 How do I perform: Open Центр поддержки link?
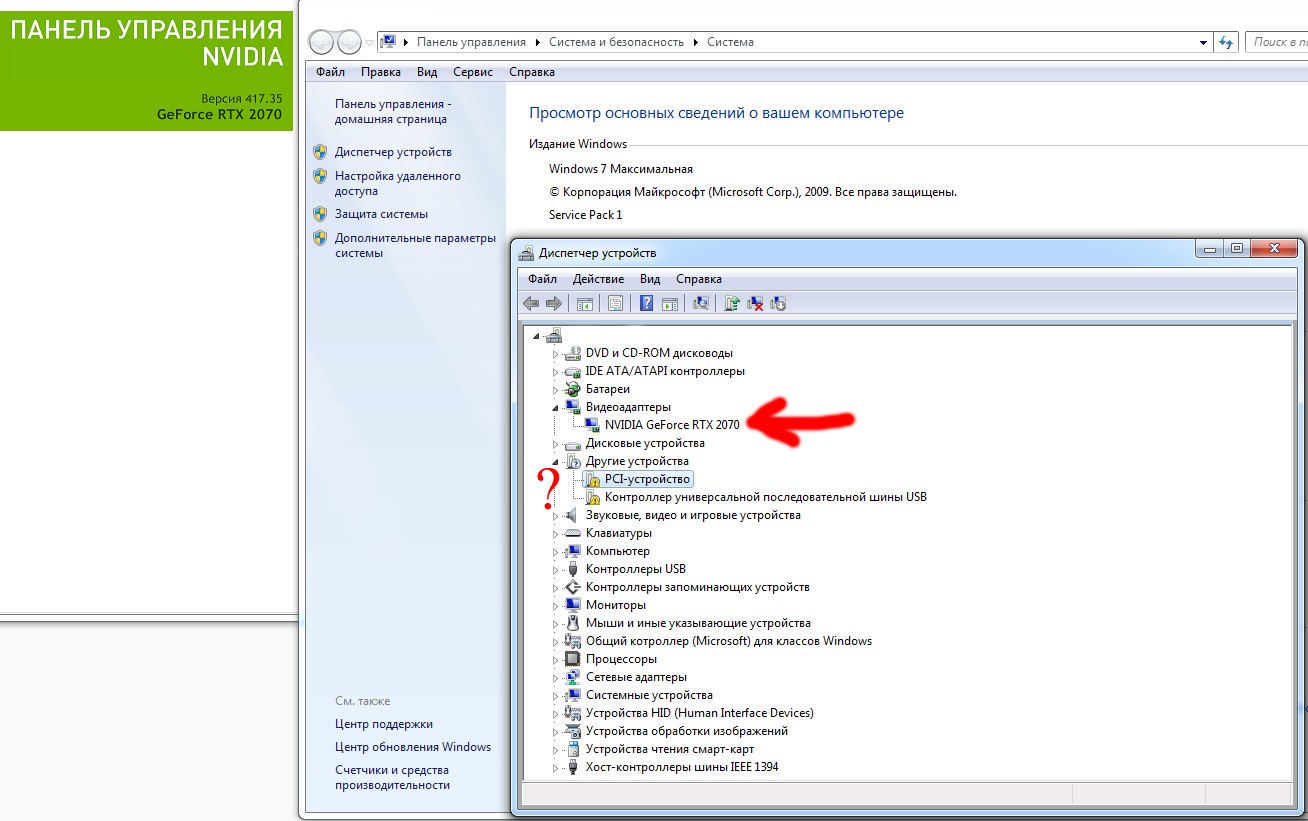coord(384,724)
